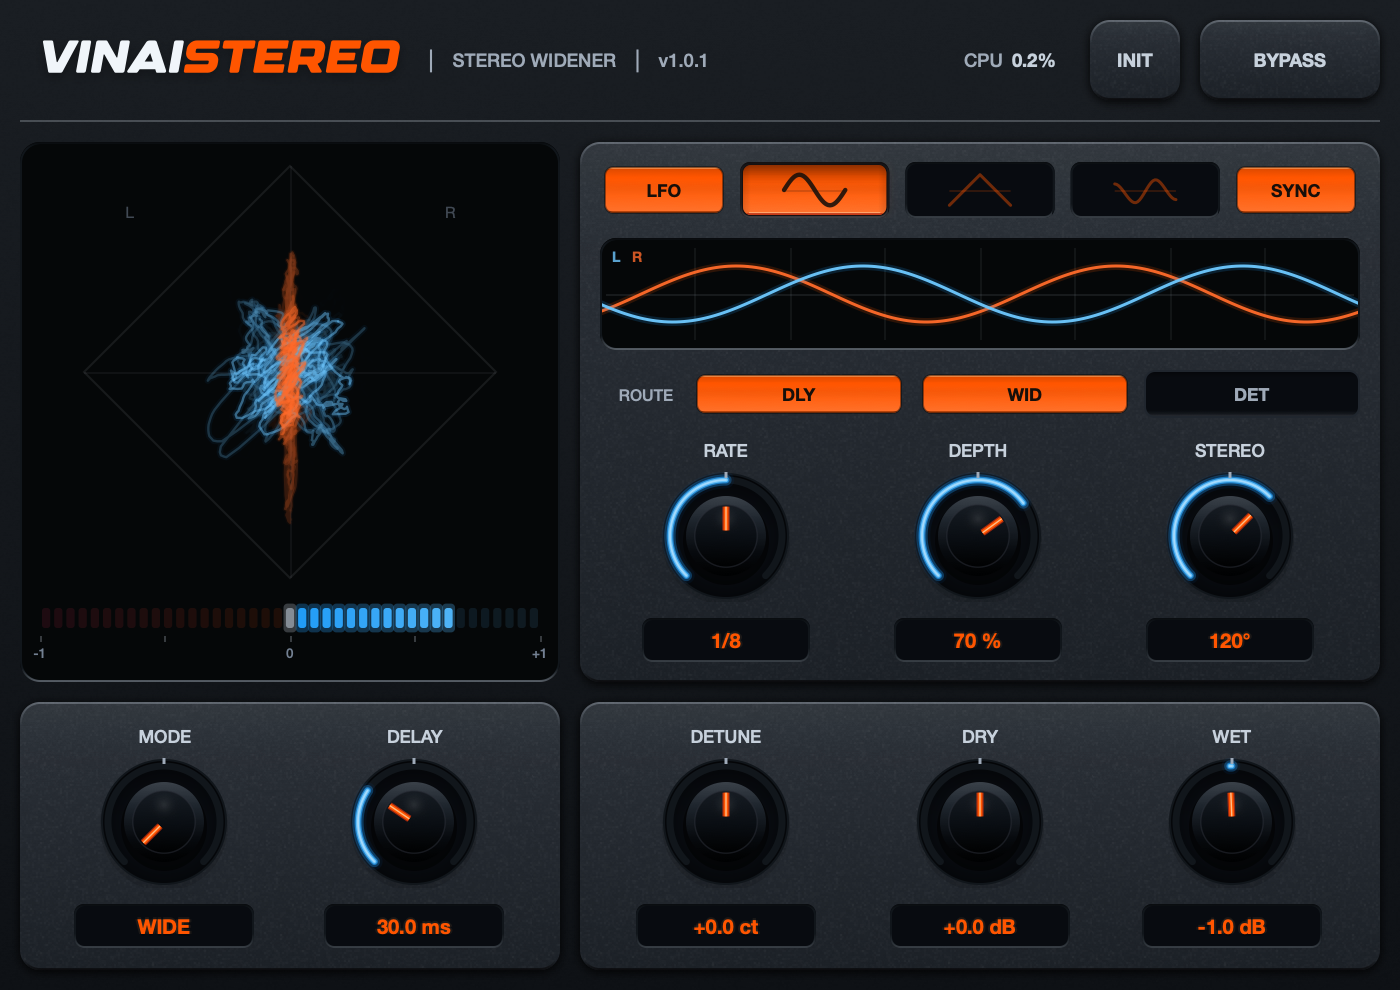Viewport: 1400px width, 990px height.
Task: Click the STEREO knob
Action: pos(1230,535)
